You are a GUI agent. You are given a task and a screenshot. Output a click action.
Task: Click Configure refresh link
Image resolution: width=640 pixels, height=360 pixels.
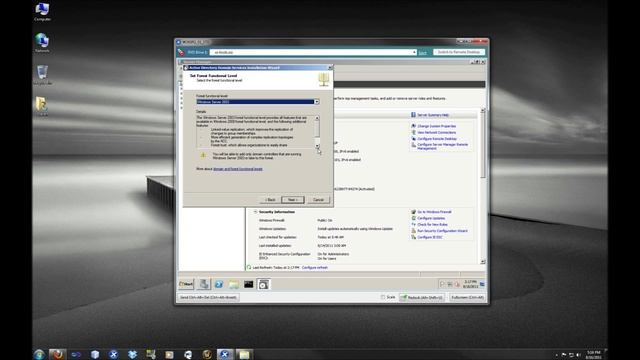coord(315,268)
